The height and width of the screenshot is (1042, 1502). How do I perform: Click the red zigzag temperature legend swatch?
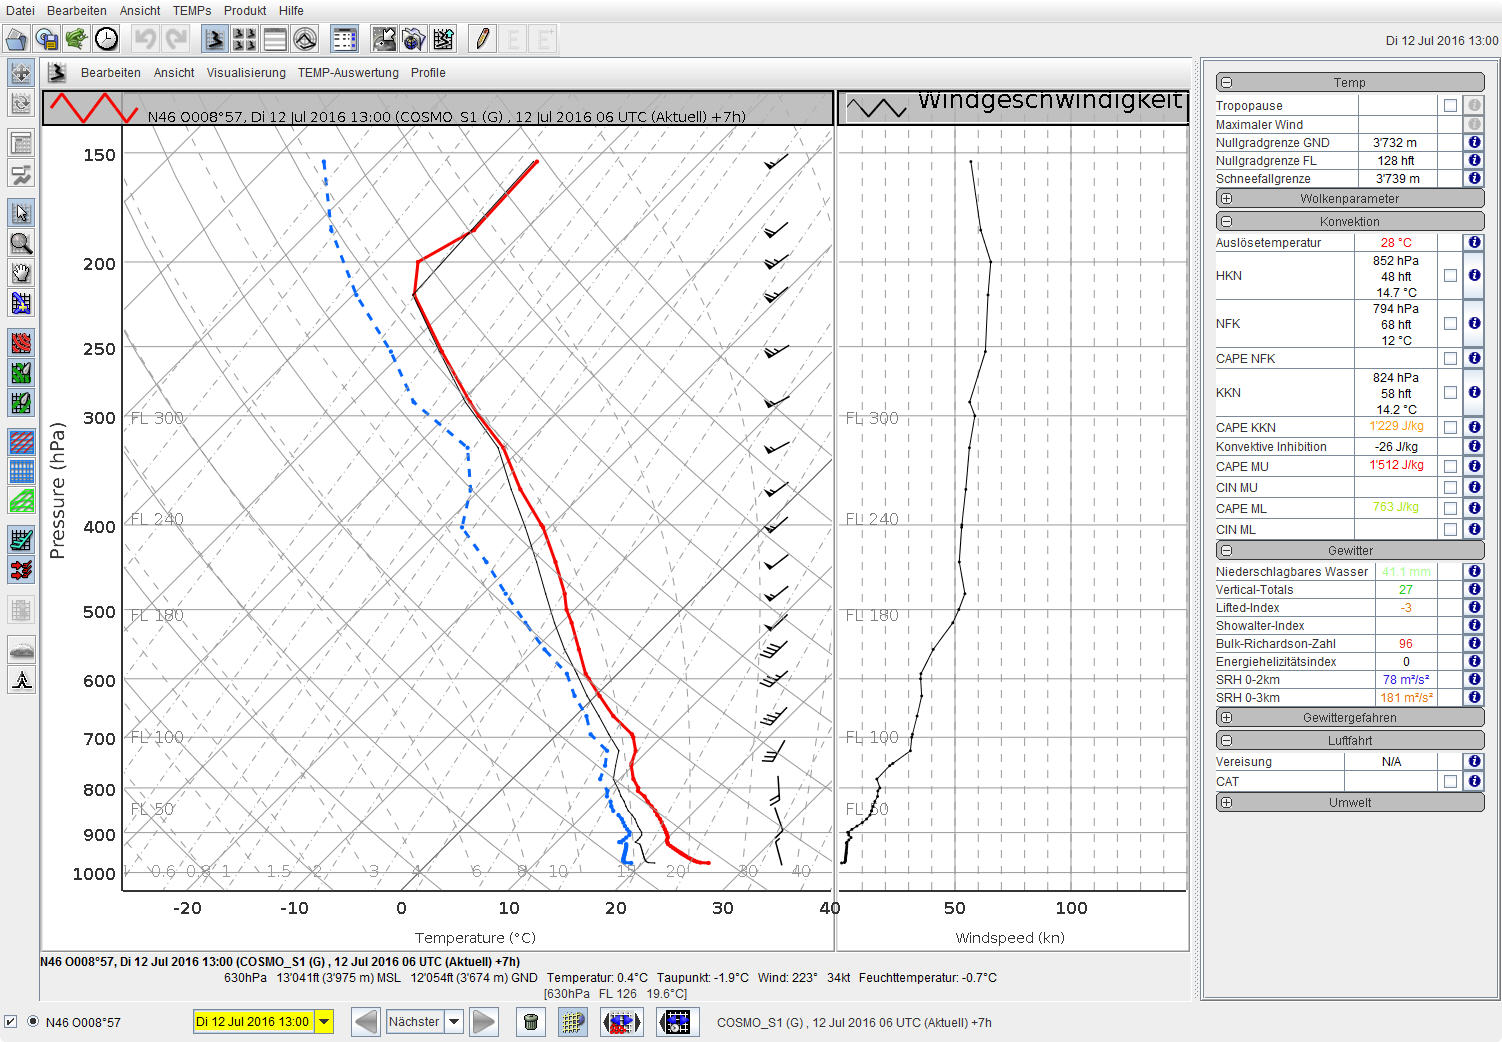coord(93,108)
